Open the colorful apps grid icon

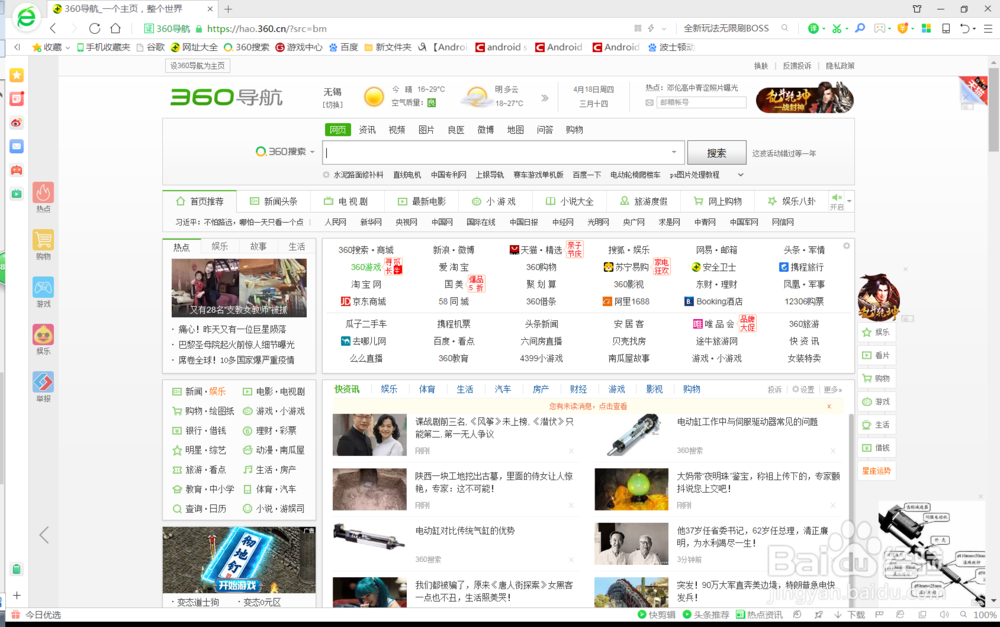(926, 29)
